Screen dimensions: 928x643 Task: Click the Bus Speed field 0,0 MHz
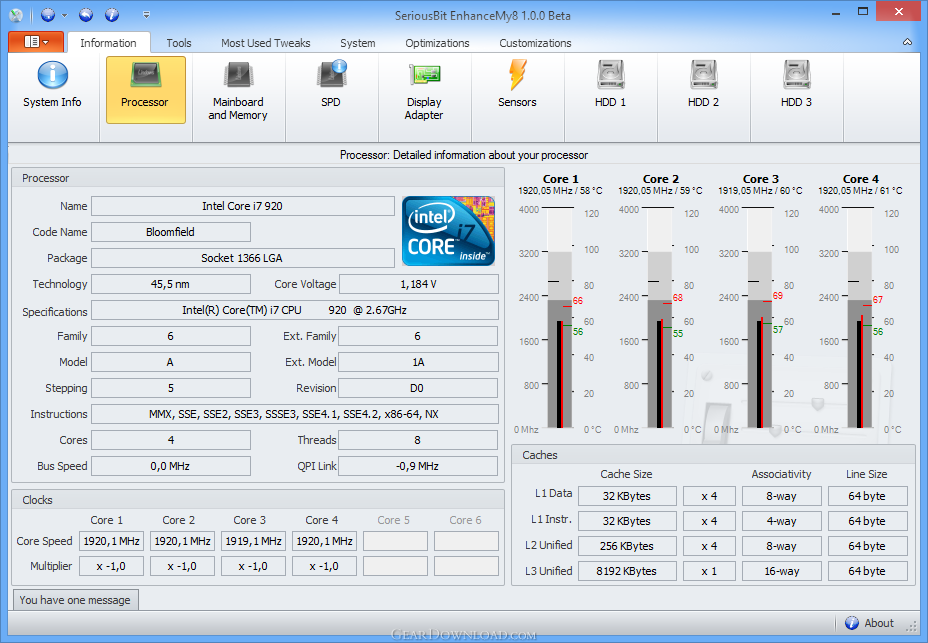170,466
